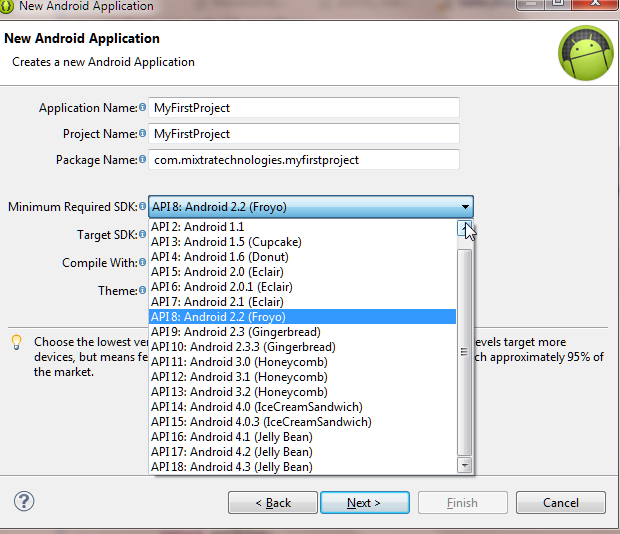Image resolution: width=620 pixels, height=534 pixels.
Task: Click the SDK list scrollbar thumb
Action: pyautogui.click(x=464, y=352)
